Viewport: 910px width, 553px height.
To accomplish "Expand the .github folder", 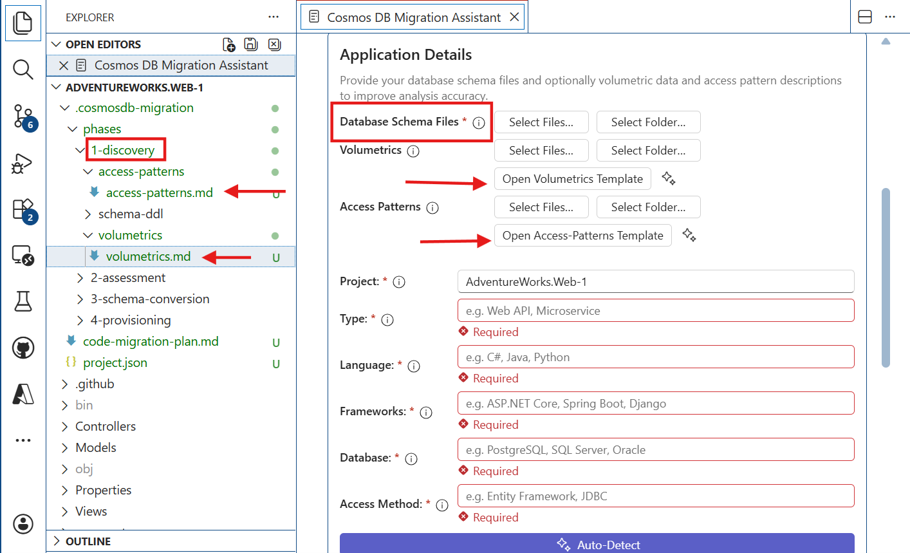I will click(65, 384).
